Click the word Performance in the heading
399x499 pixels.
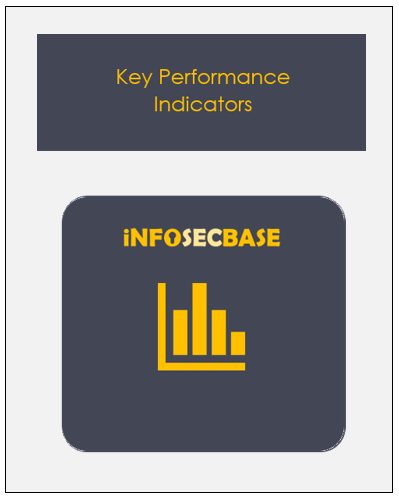tap(224, 77)
